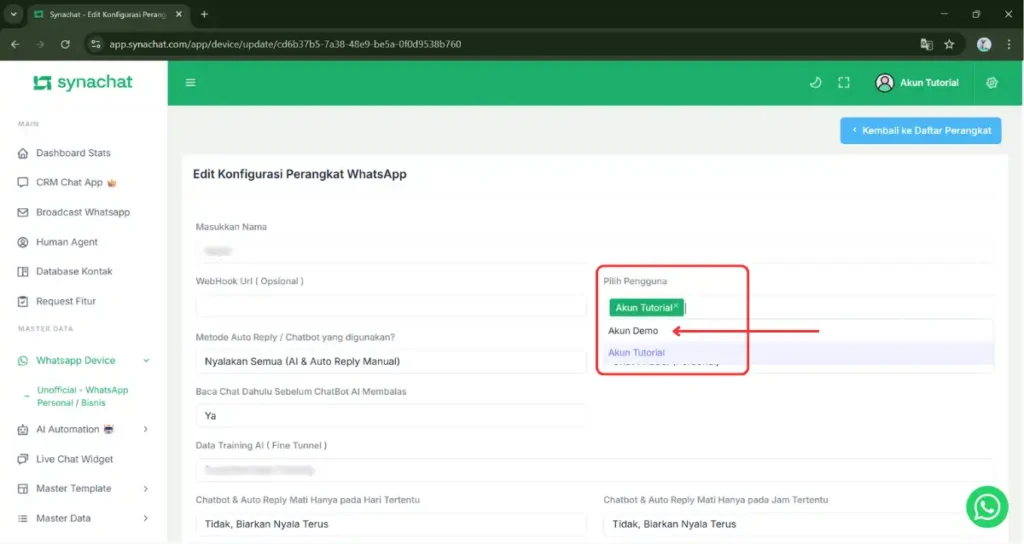This screenshot has width=1024, height=544.
Task: Remove the Akun Tutorial tag with x
Action: (x=677, y=306)
